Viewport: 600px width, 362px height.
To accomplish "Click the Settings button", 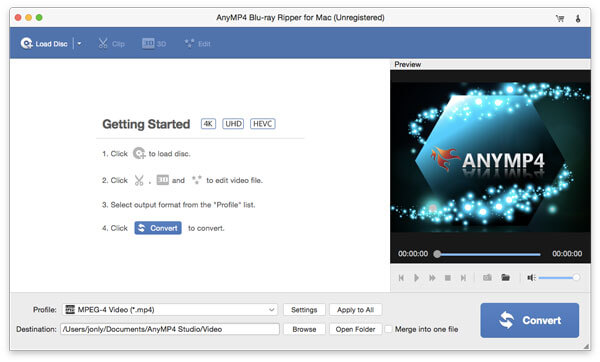I will pos(304,310).
